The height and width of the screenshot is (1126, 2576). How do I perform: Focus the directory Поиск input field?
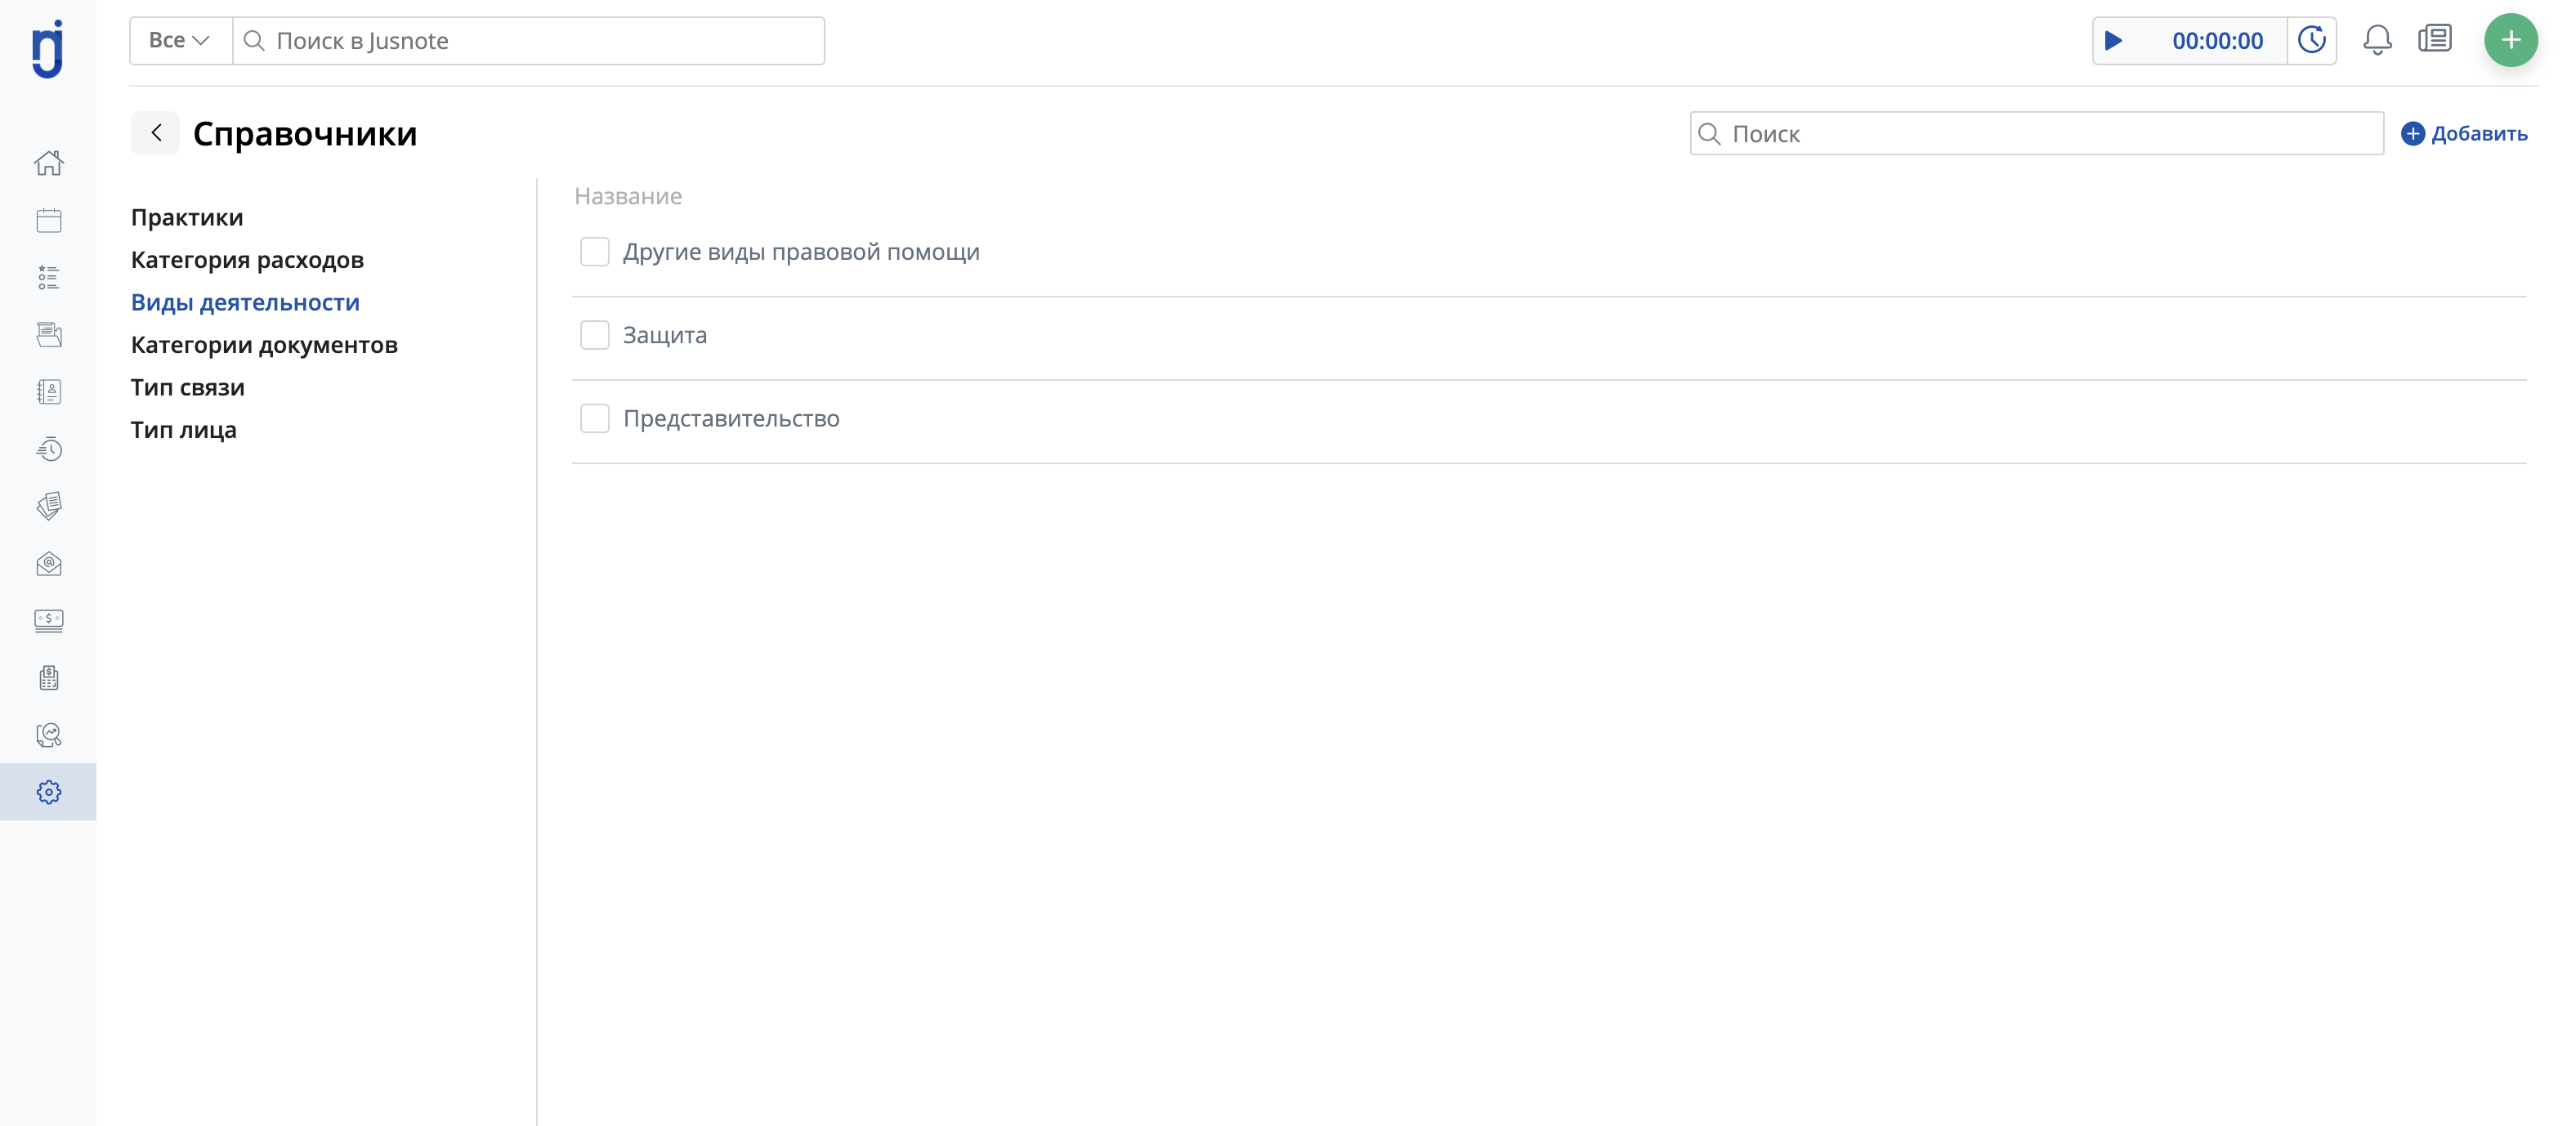pos(2036,134)
